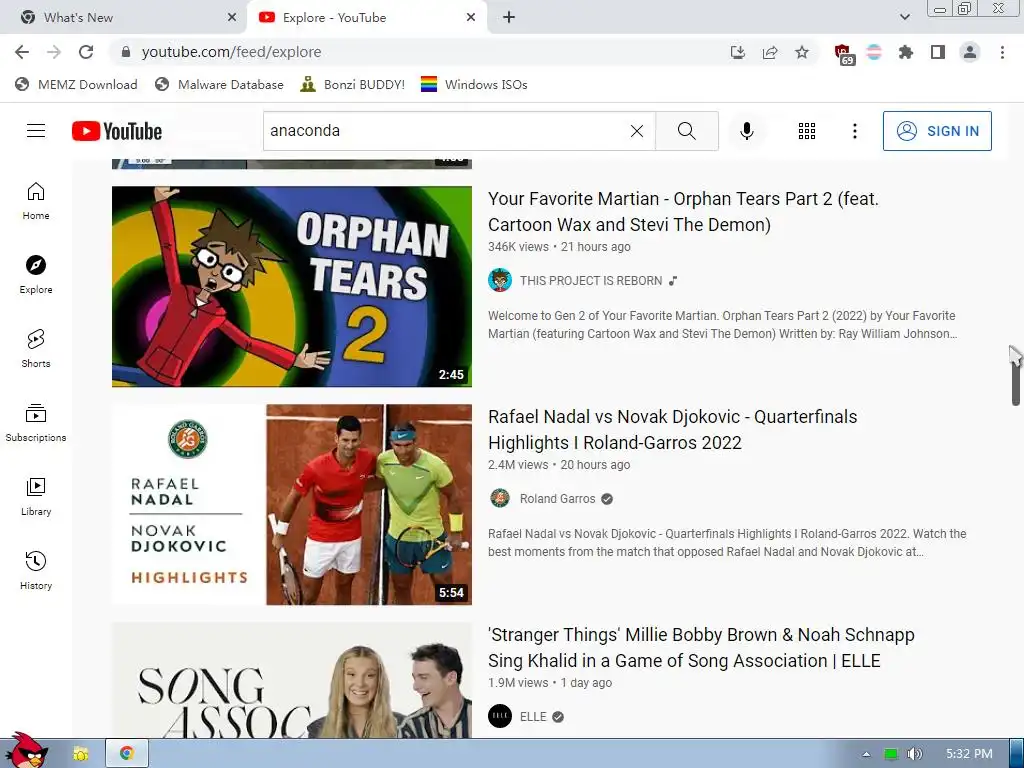
Task: Go back with the browser back arrow
Action: pyautogui.click(x=22, y=52)
